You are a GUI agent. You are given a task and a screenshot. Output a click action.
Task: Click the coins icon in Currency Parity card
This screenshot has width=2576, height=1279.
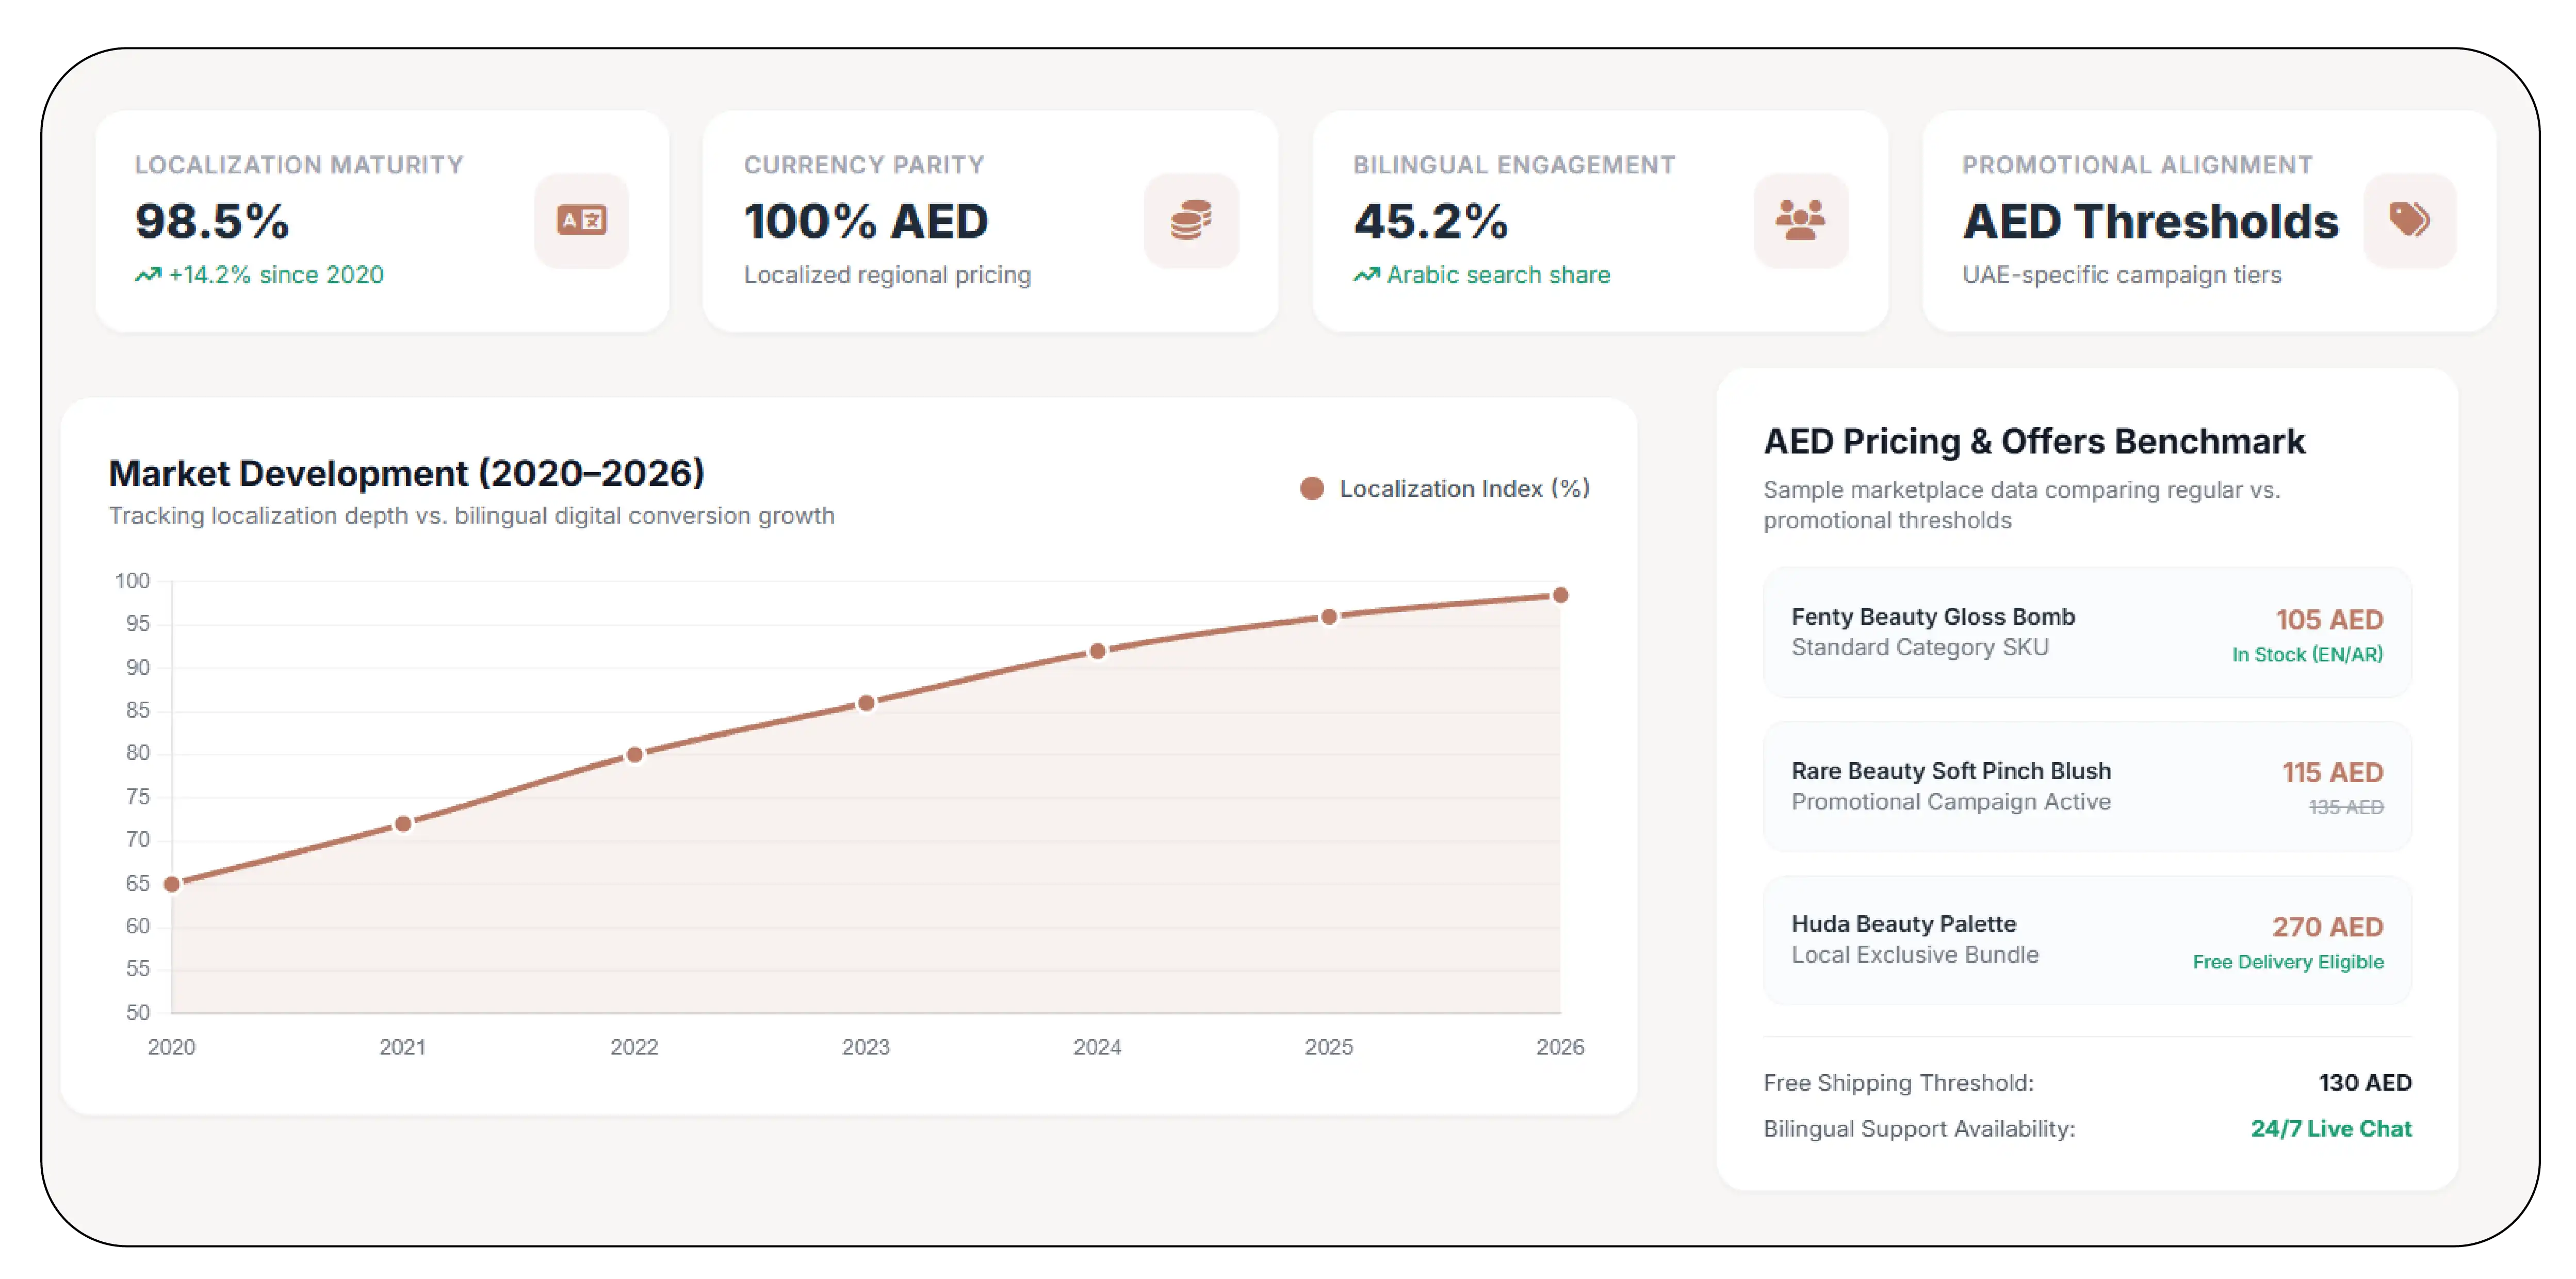click(1191, 220)
